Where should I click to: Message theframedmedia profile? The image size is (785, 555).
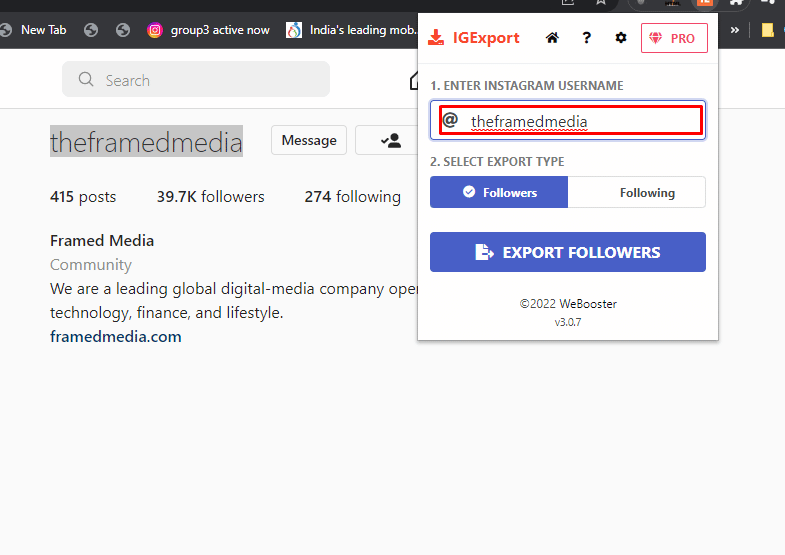309,140
